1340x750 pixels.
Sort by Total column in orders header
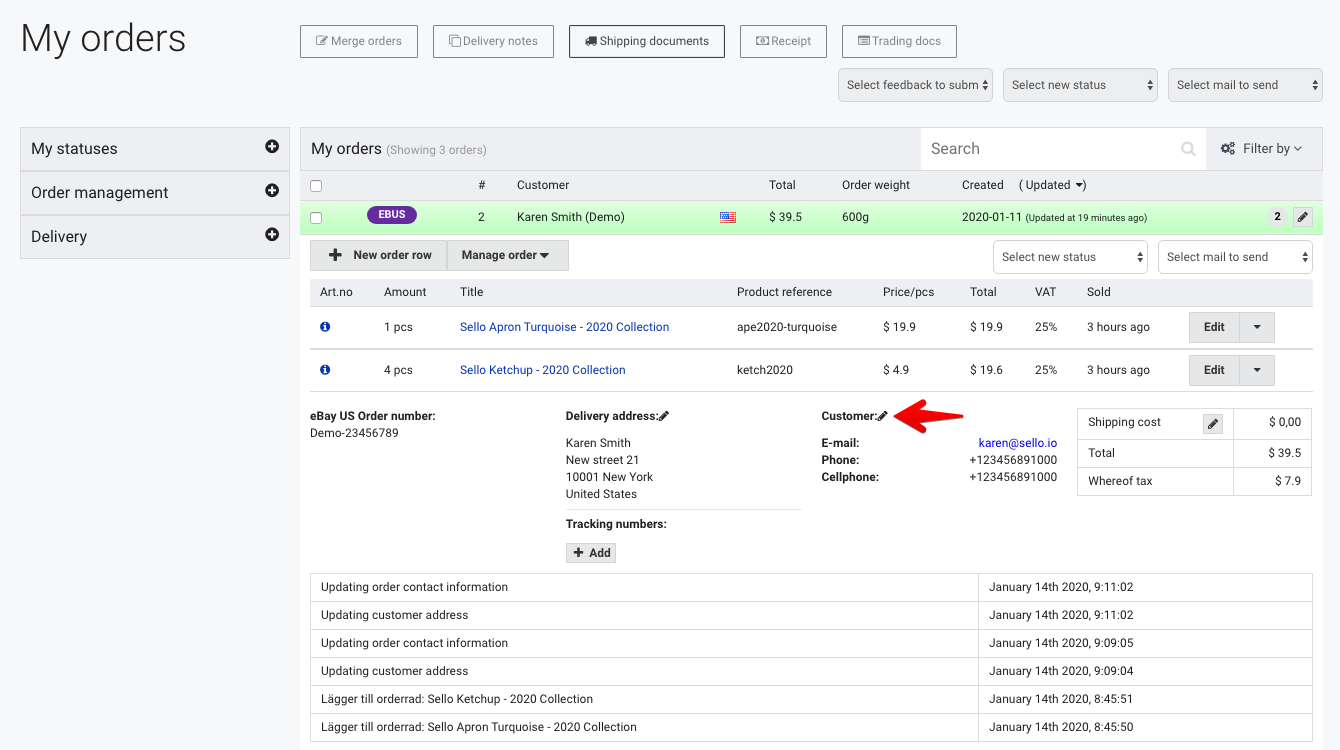(782, 185)
